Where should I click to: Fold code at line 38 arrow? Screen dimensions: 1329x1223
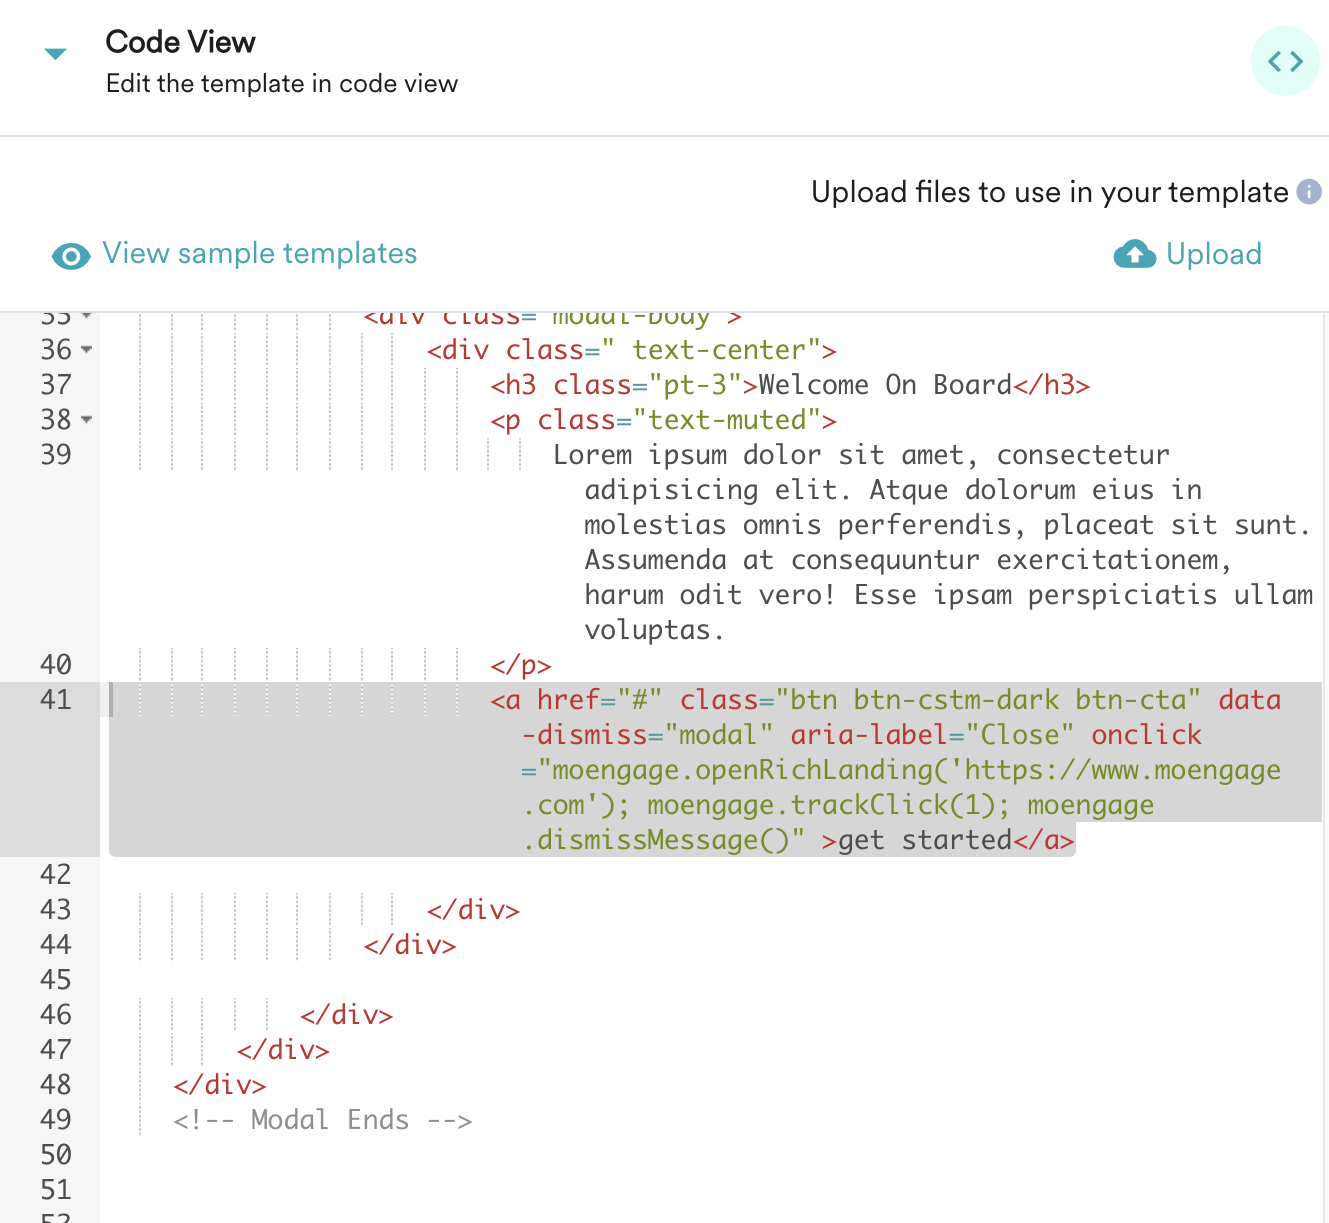coord(87,420)
